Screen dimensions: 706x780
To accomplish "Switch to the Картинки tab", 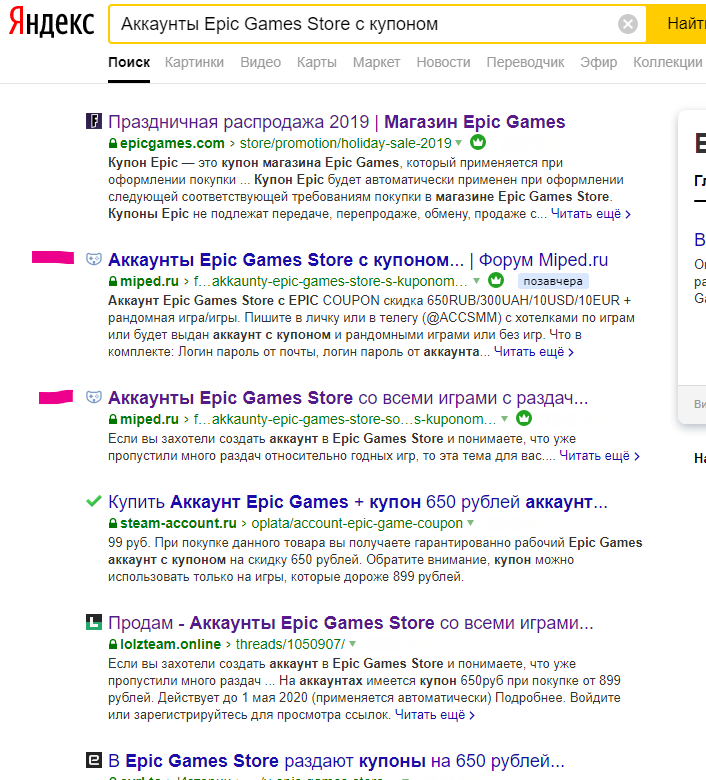I will point(194,62).
